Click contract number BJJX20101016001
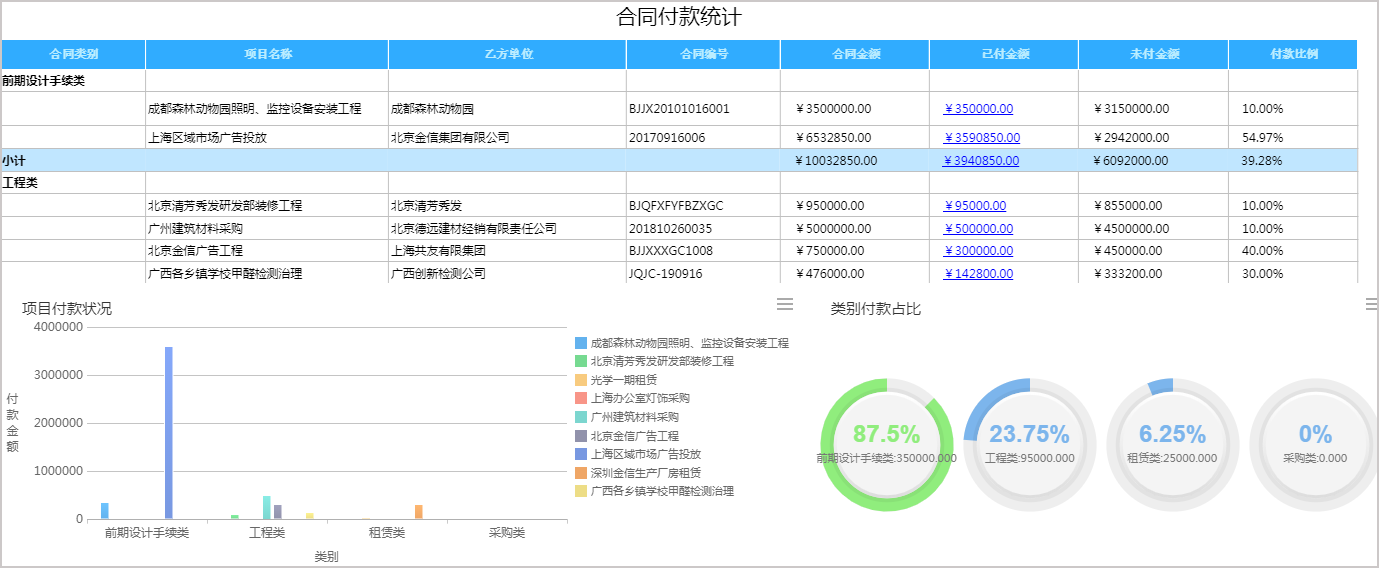The width and height of the screenshot is (1379, 568). point(679,108)
